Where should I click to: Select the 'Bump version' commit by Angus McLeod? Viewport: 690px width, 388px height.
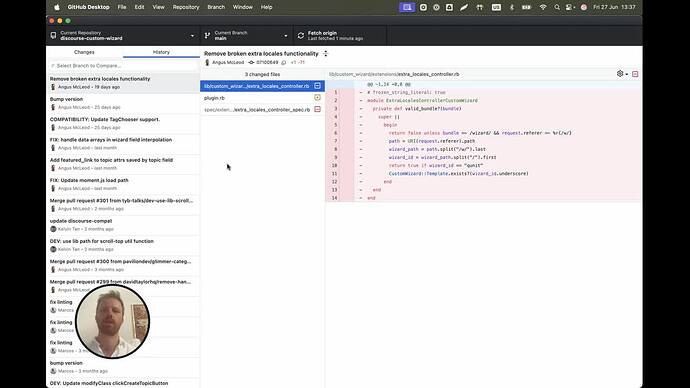123,103
